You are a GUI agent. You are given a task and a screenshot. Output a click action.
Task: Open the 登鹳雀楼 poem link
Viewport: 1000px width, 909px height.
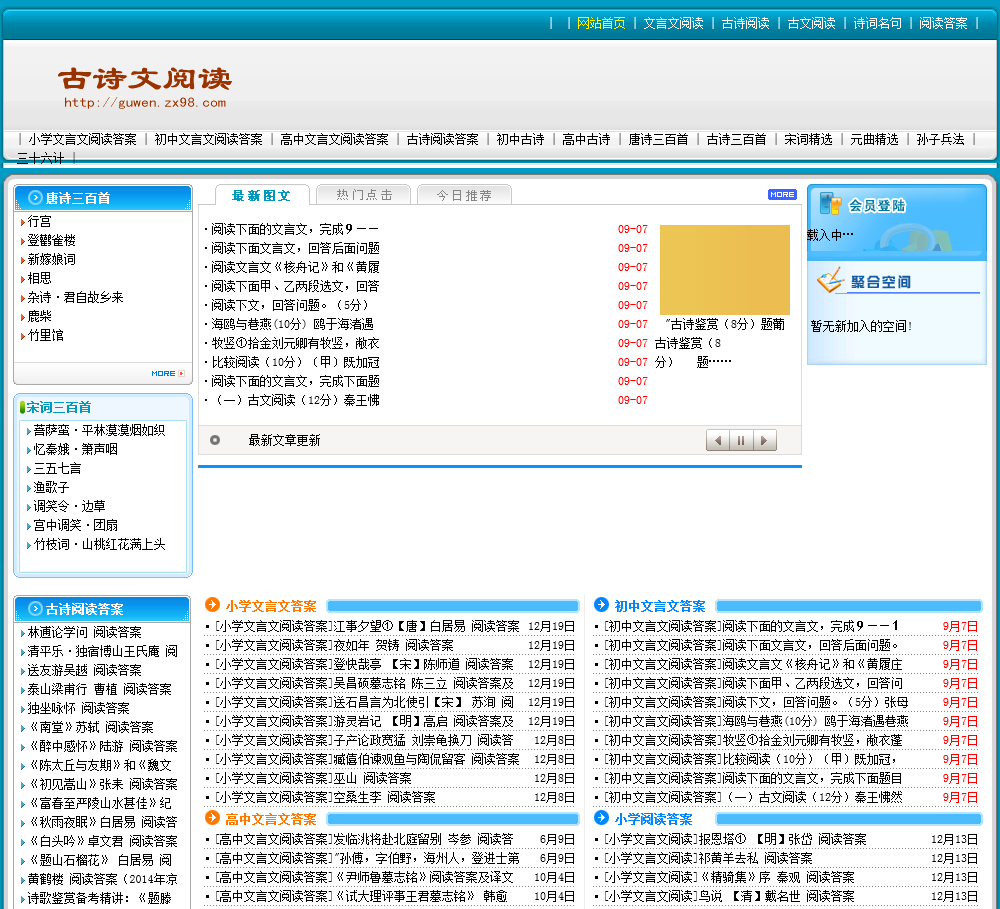[x=51, y=240]
